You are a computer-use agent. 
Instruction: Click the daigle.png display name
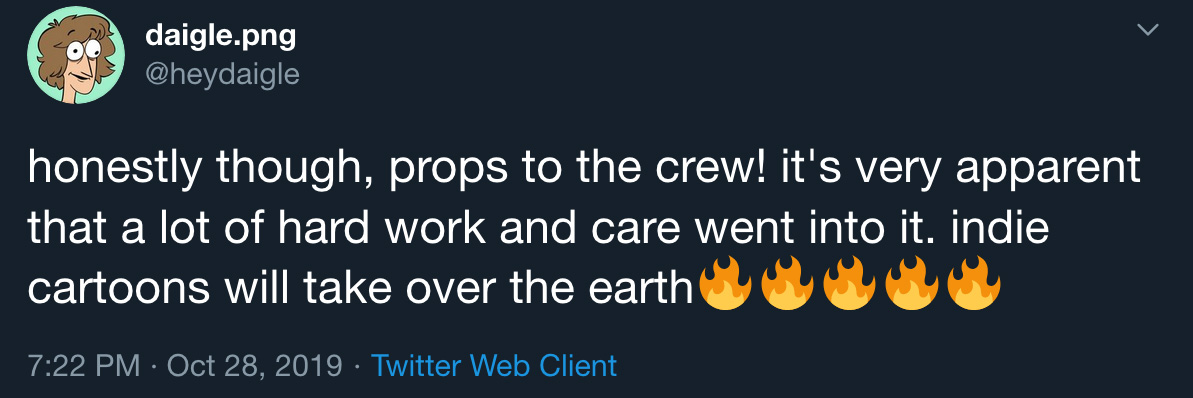pyautogui.click(x=221, y=35)
